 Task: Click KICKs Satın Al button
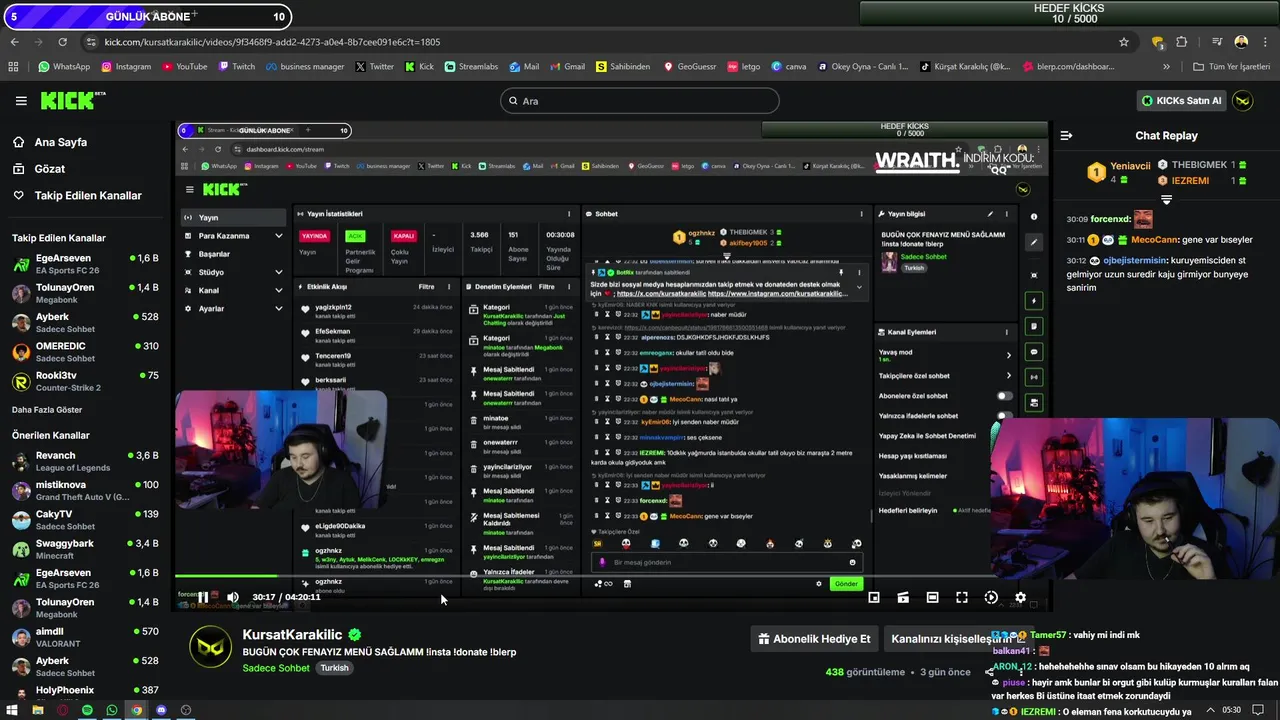coord(1182,100)
